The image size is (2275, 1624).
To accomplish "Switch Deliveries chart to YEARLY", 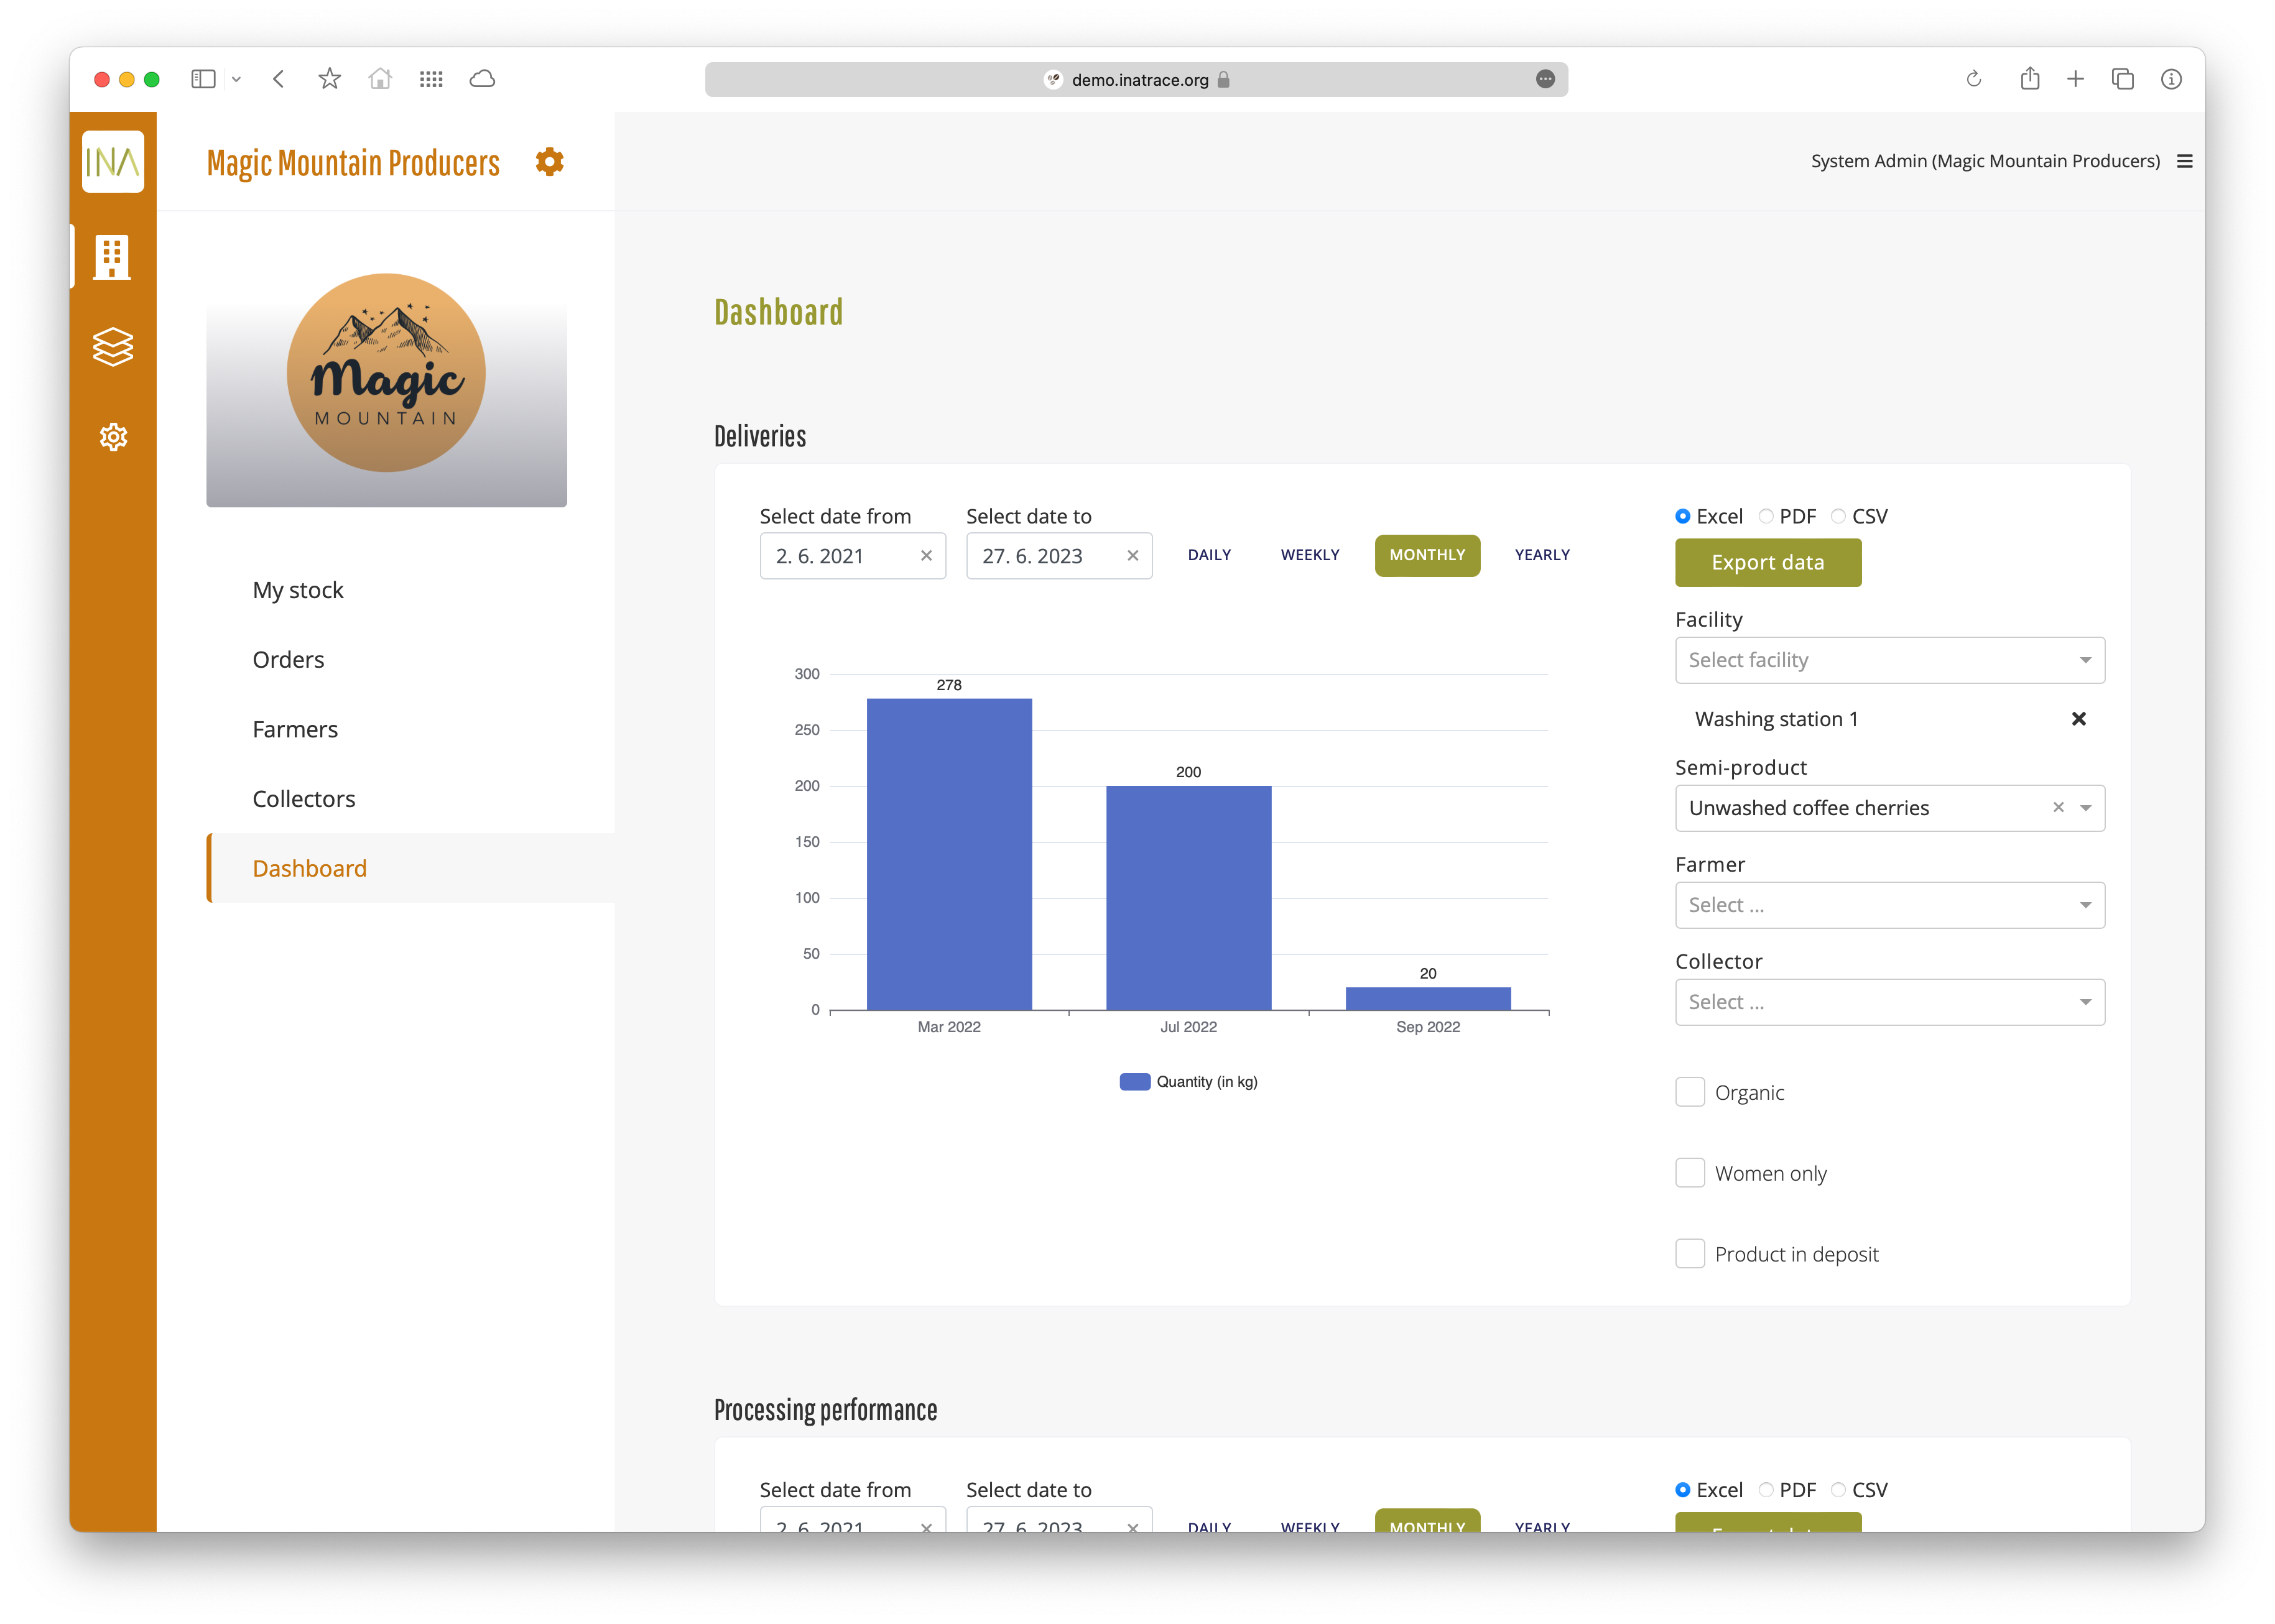I will click(1542, 555).
